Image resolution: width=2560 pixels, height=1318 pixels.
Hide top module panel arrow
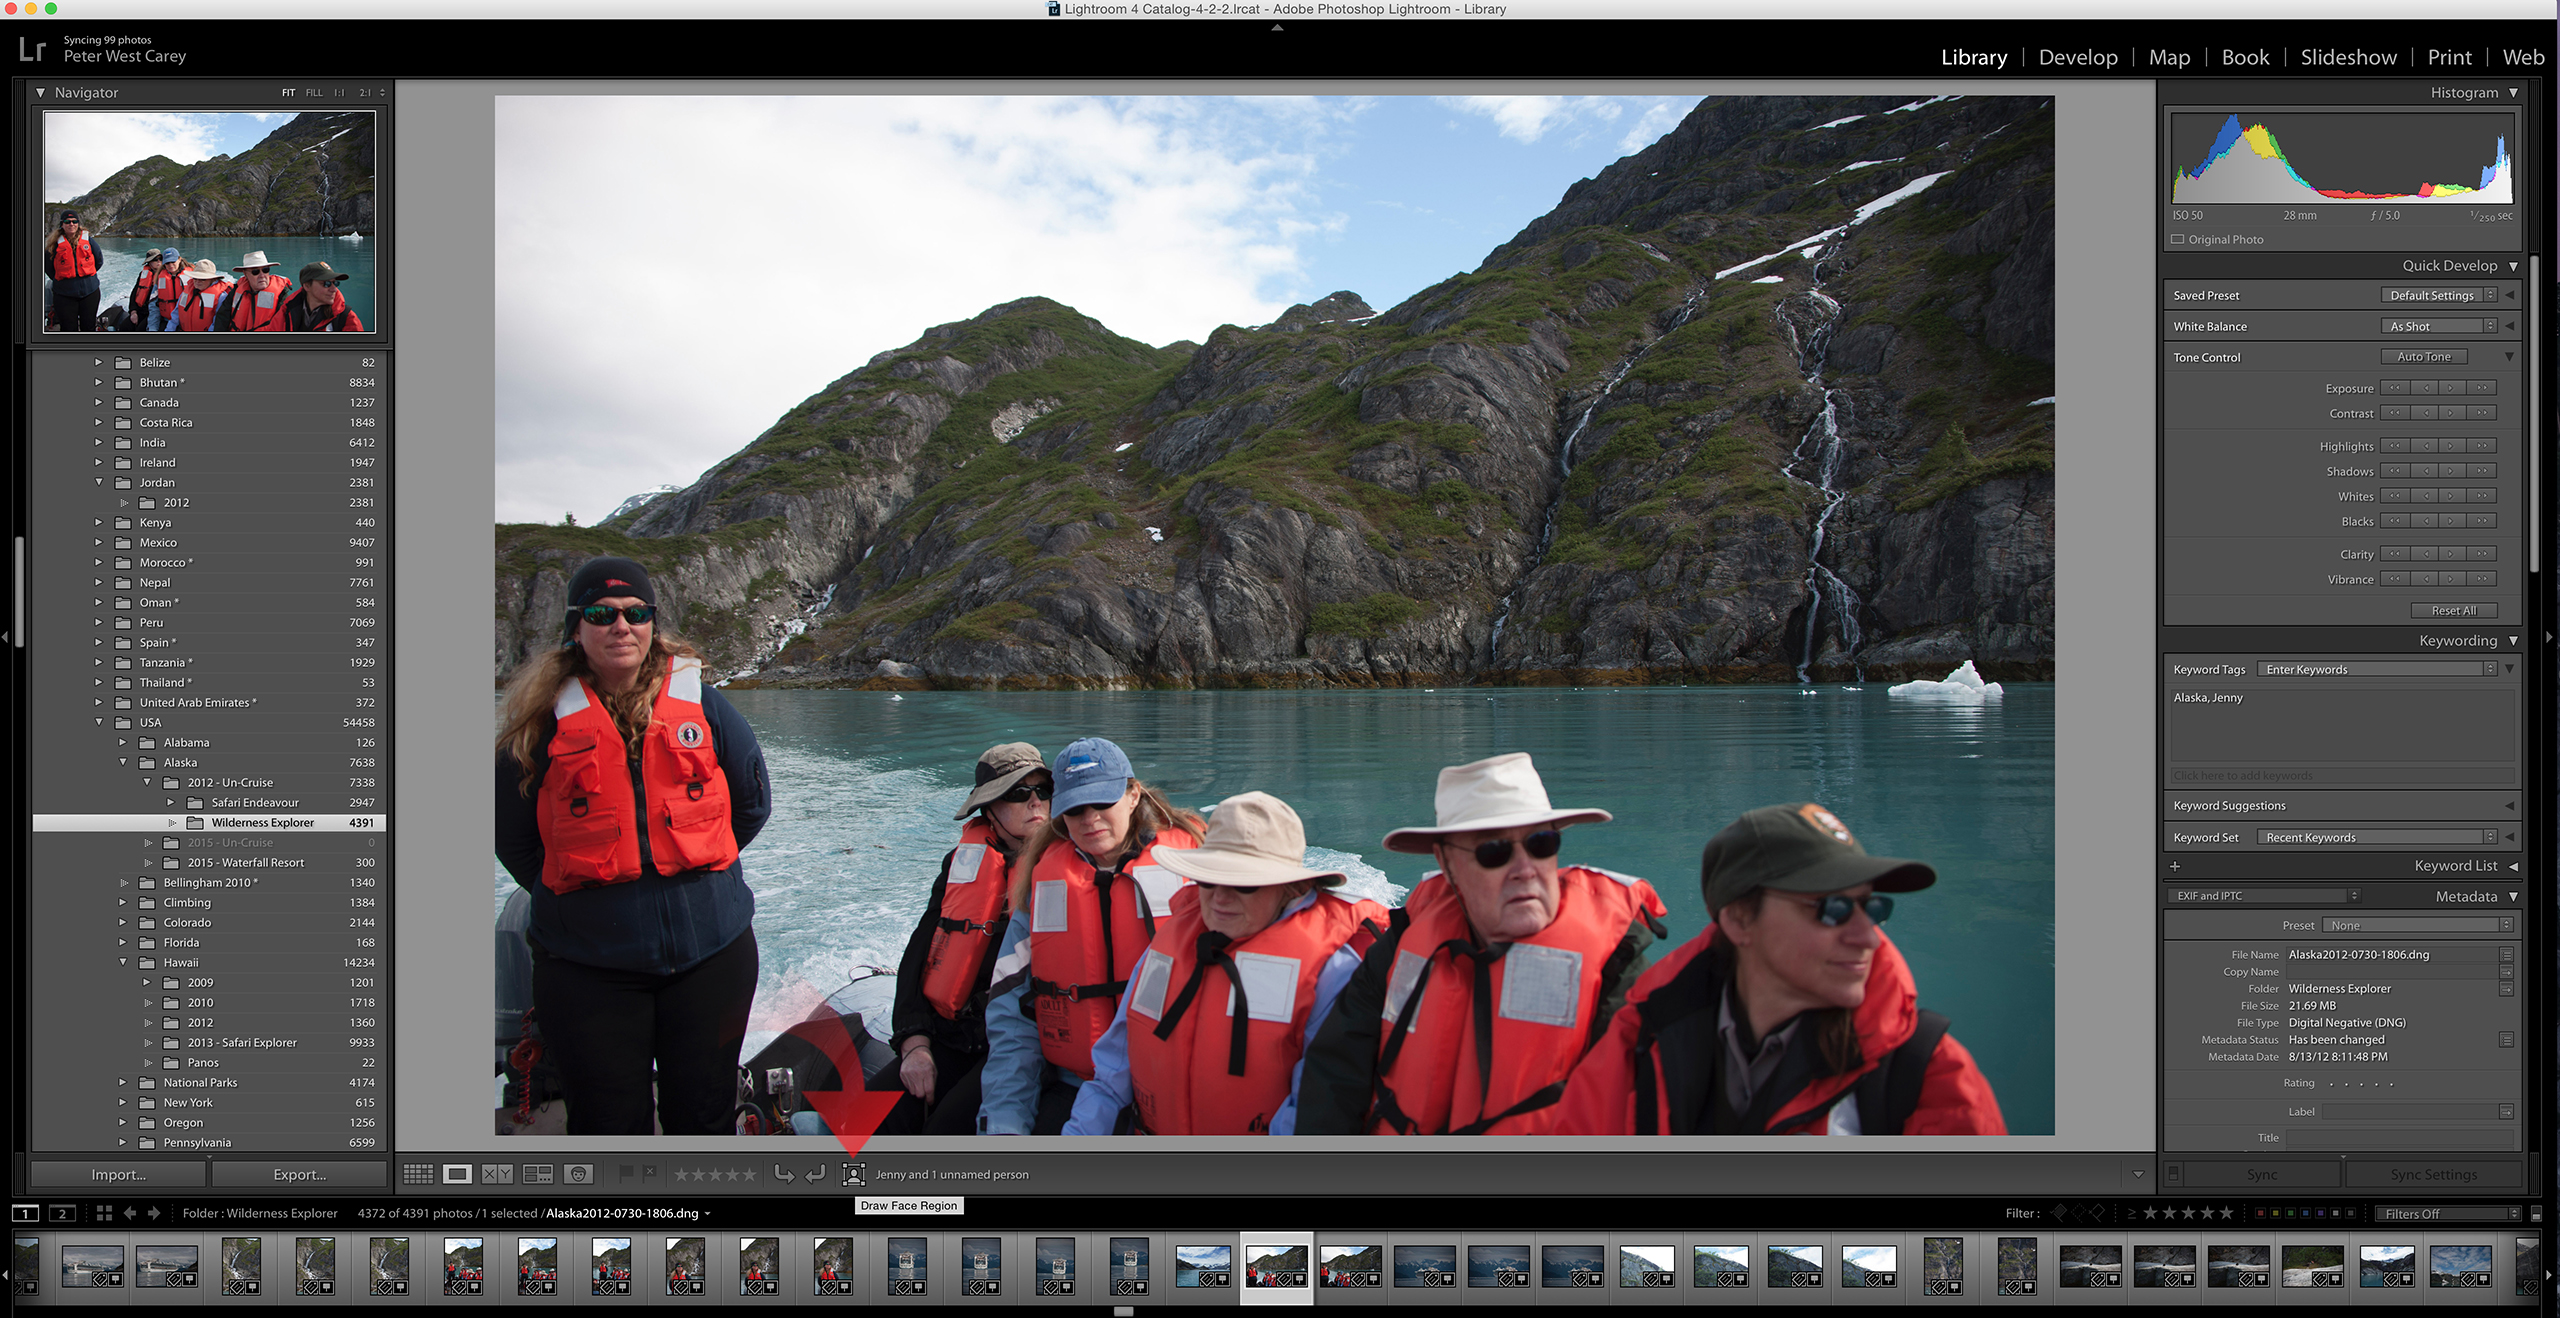pos(1277,28)
